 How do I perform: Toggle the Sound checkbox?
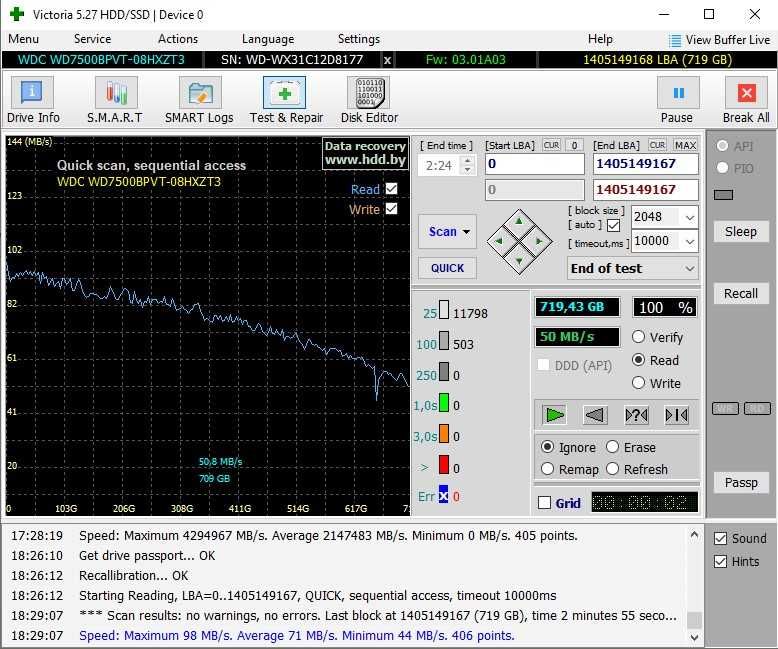(720, 539)
